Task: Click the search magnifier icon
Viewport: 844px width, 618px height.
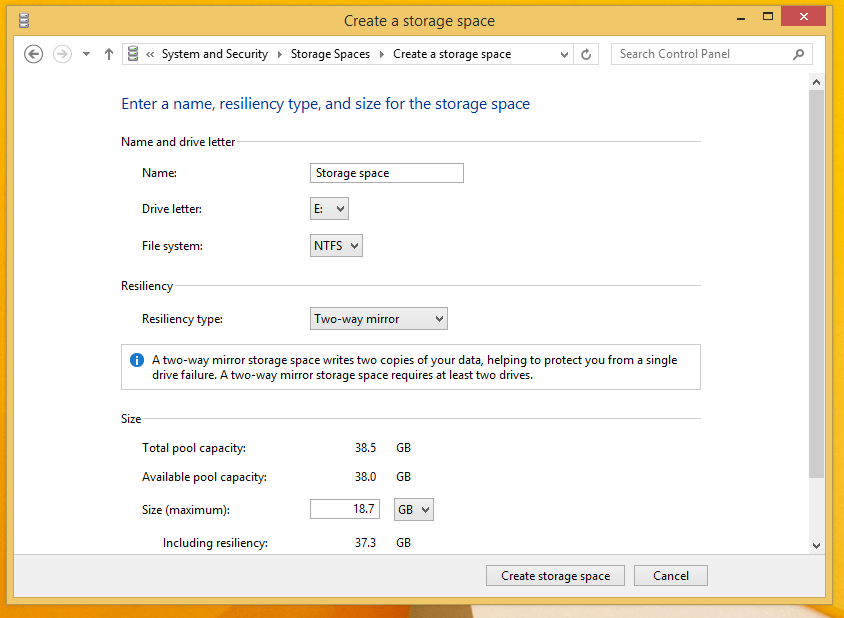Action: click(x=799, y=54)
